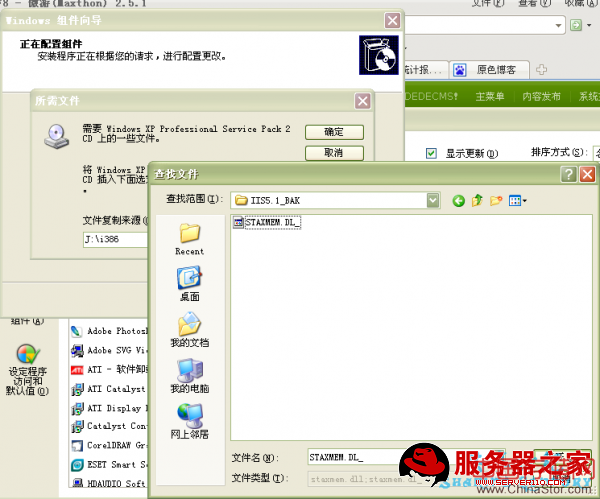Click the green Back arrow in file dialog
Screen dimensions: 600x499
tap(459, 200)
